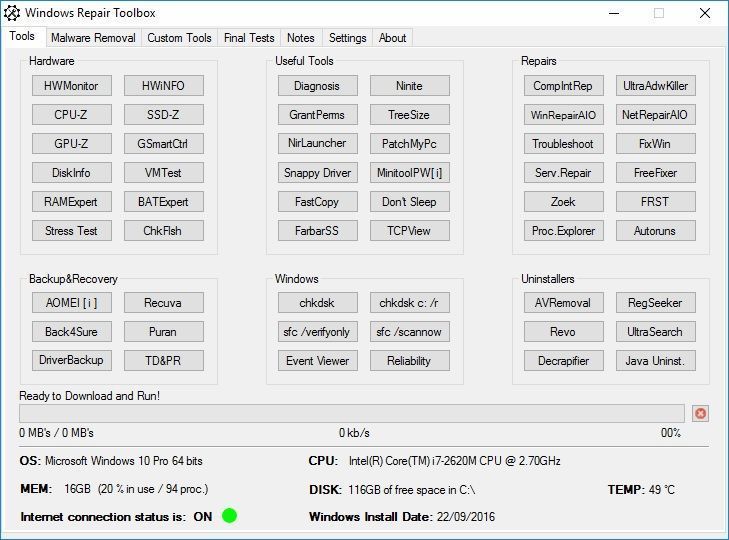Click Serv.Repair button
Image resolution: width=729 pixels, height=540 pixels.
(563, 173)
